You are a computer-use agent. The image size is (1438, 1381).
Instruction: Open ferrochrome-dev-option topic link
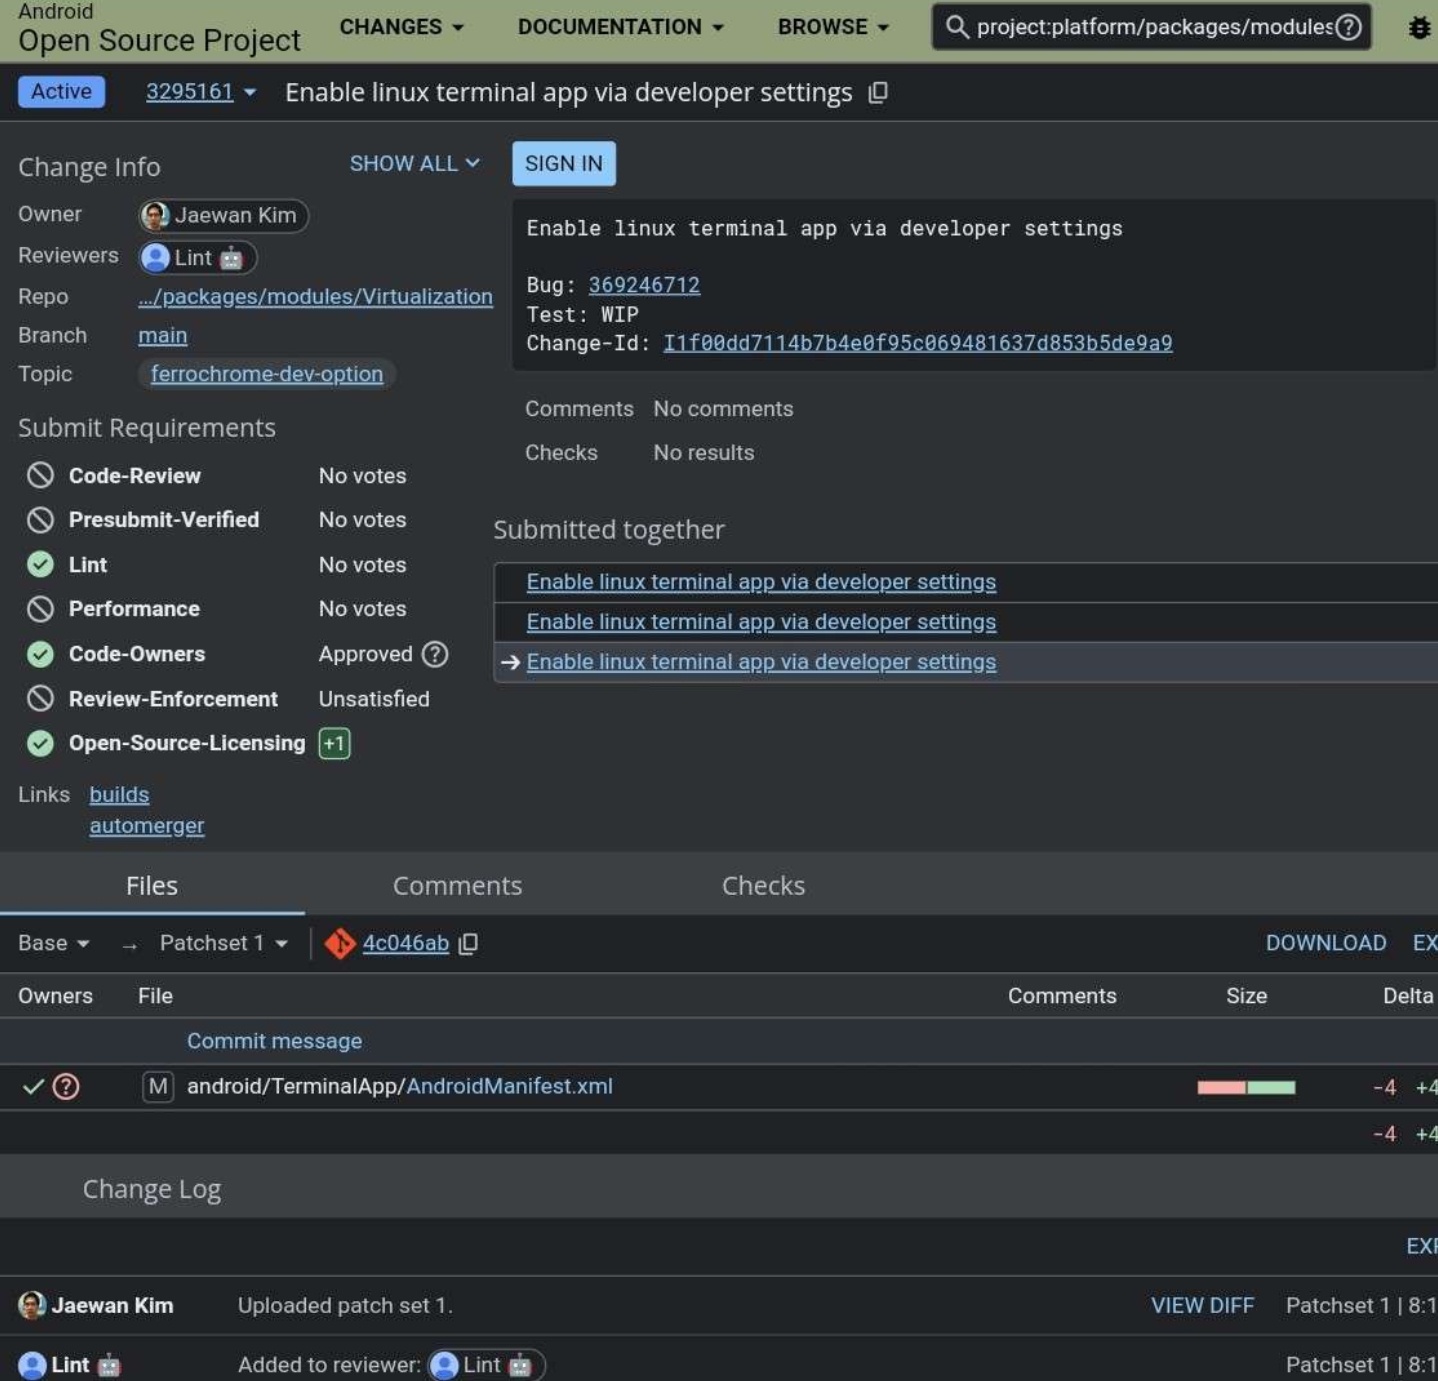click(267, 374)
